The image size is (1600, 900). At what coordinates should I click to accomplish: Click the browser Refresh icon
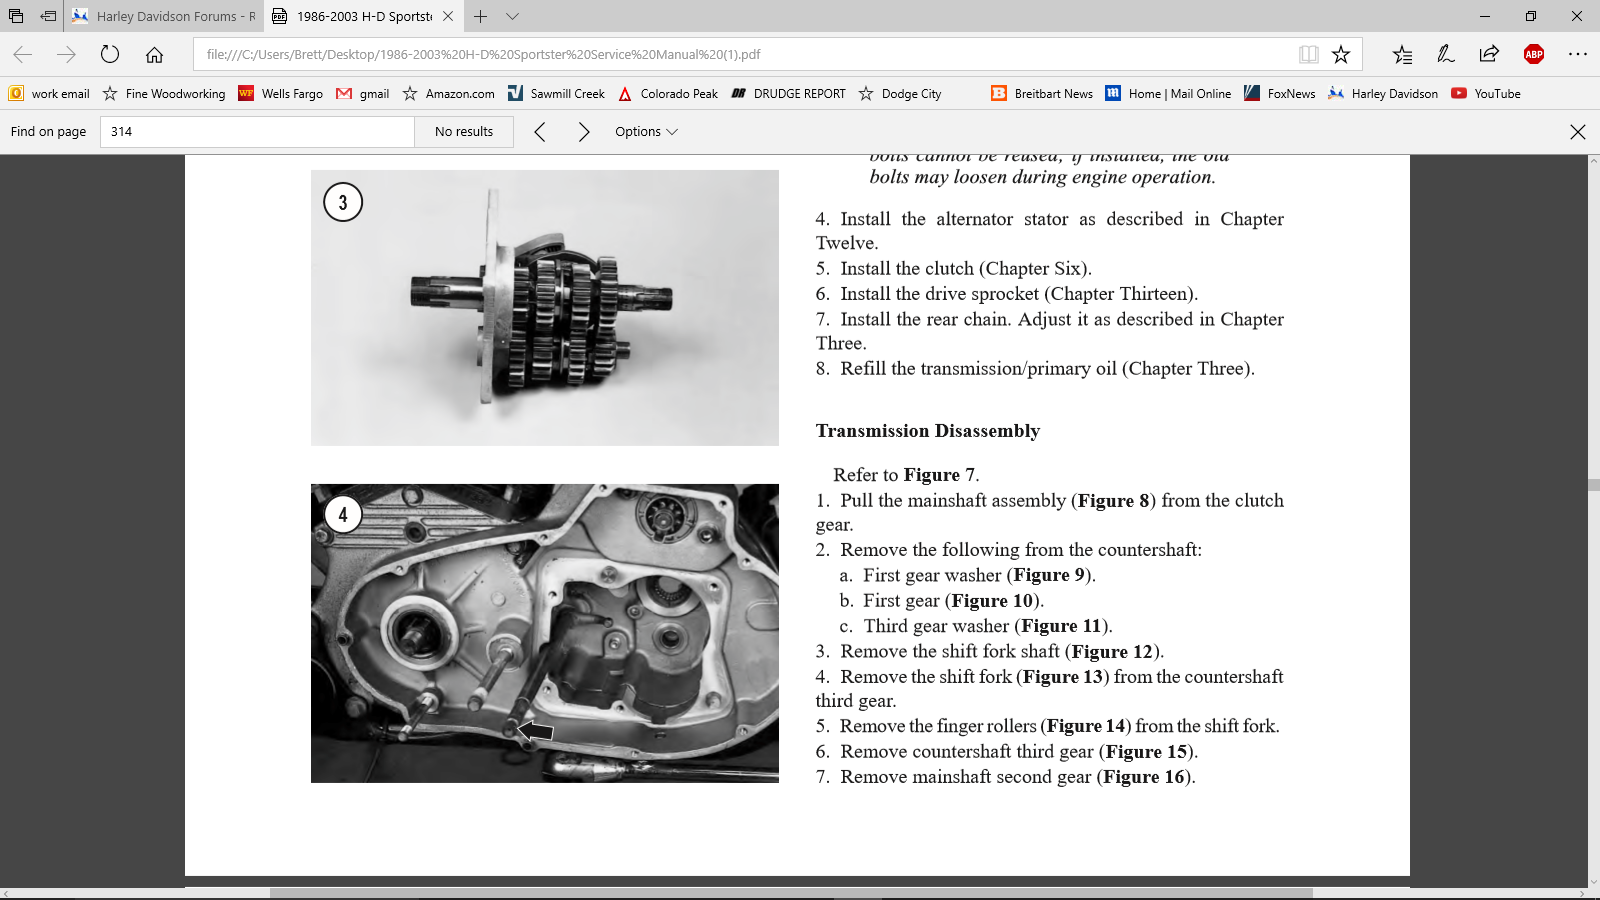110,54
